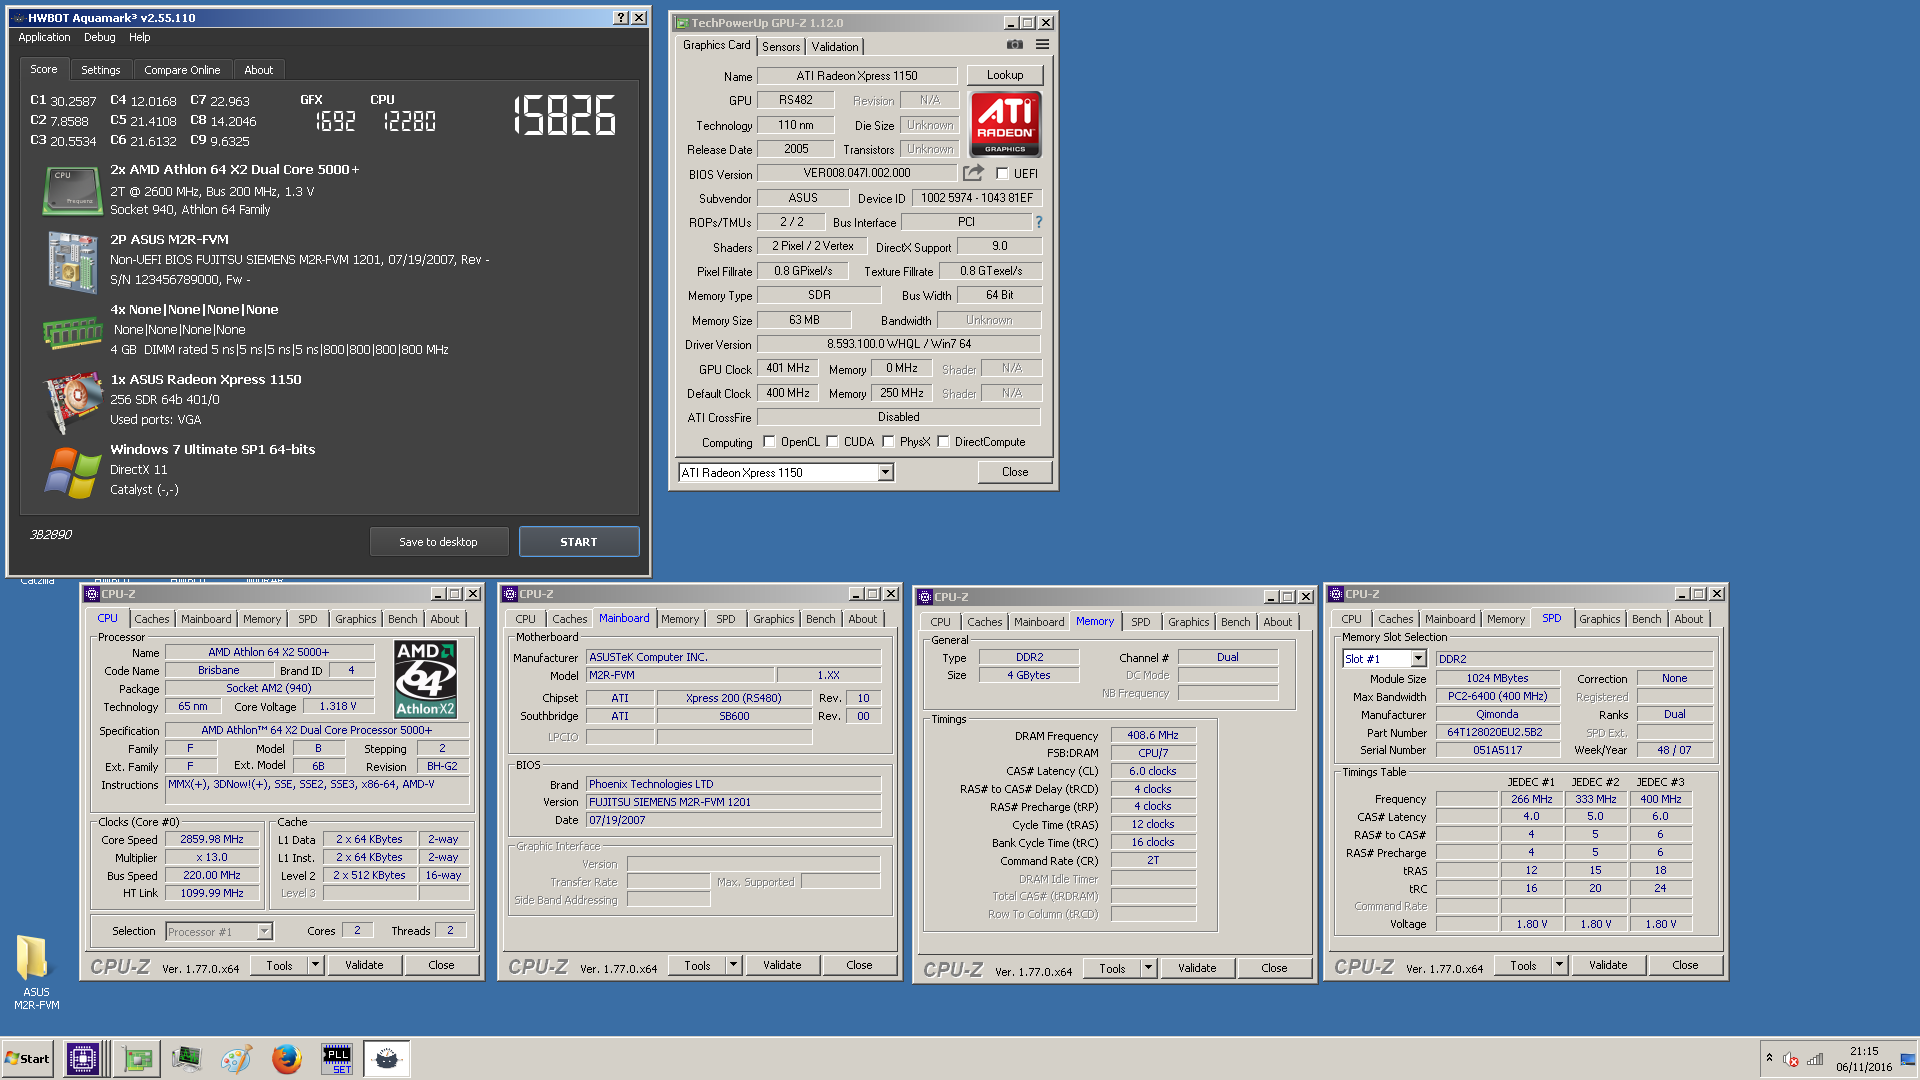The image size is (1920, 1080).
Task: Open the PLL SET taskbar icon
Action: [x=336, y=1058]
